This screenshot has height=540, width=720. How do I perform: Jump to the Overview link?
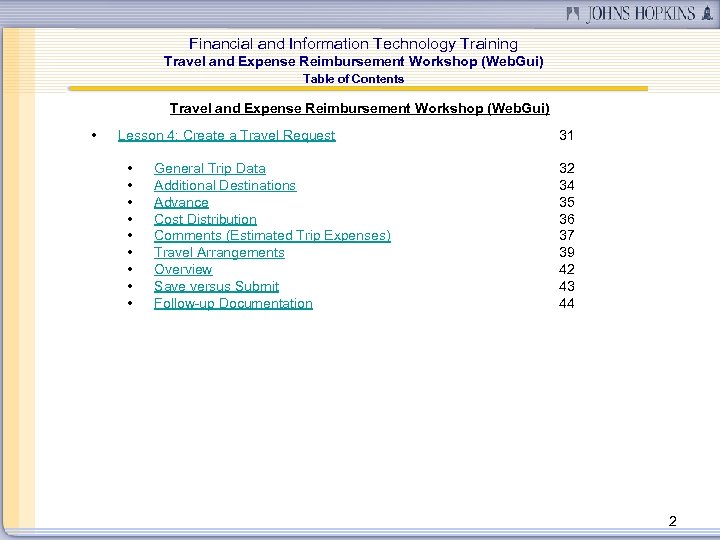(x=183, y=270)
